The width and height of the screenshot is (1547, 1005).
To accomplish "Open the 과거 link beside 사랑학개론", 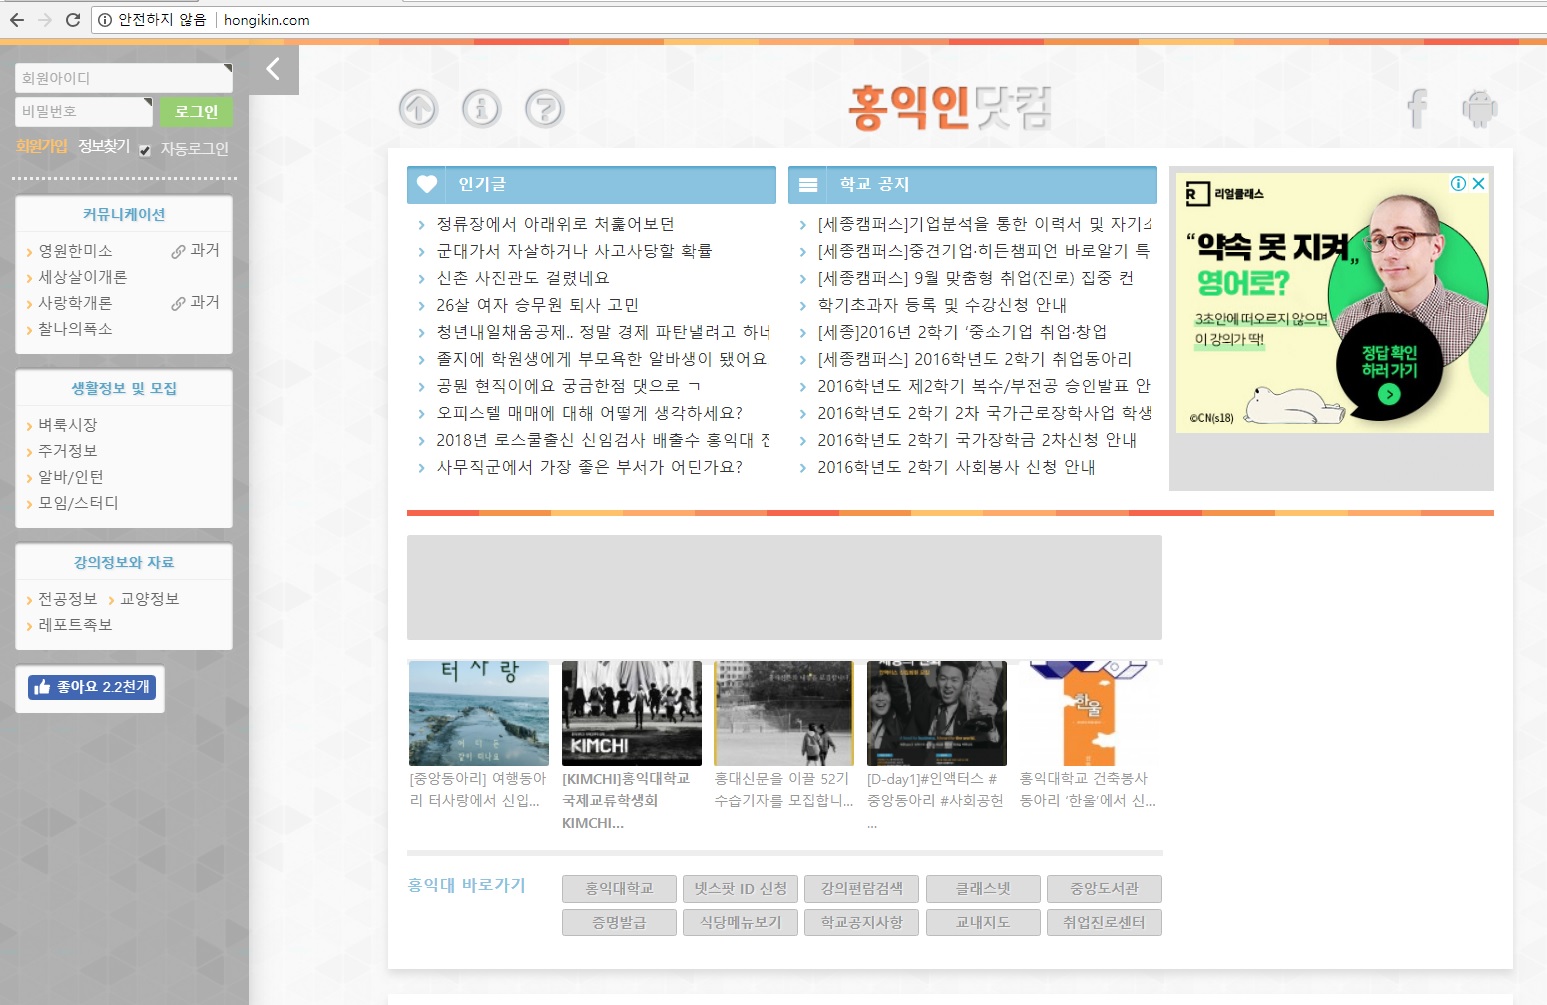I will click(x=196, y=302).
